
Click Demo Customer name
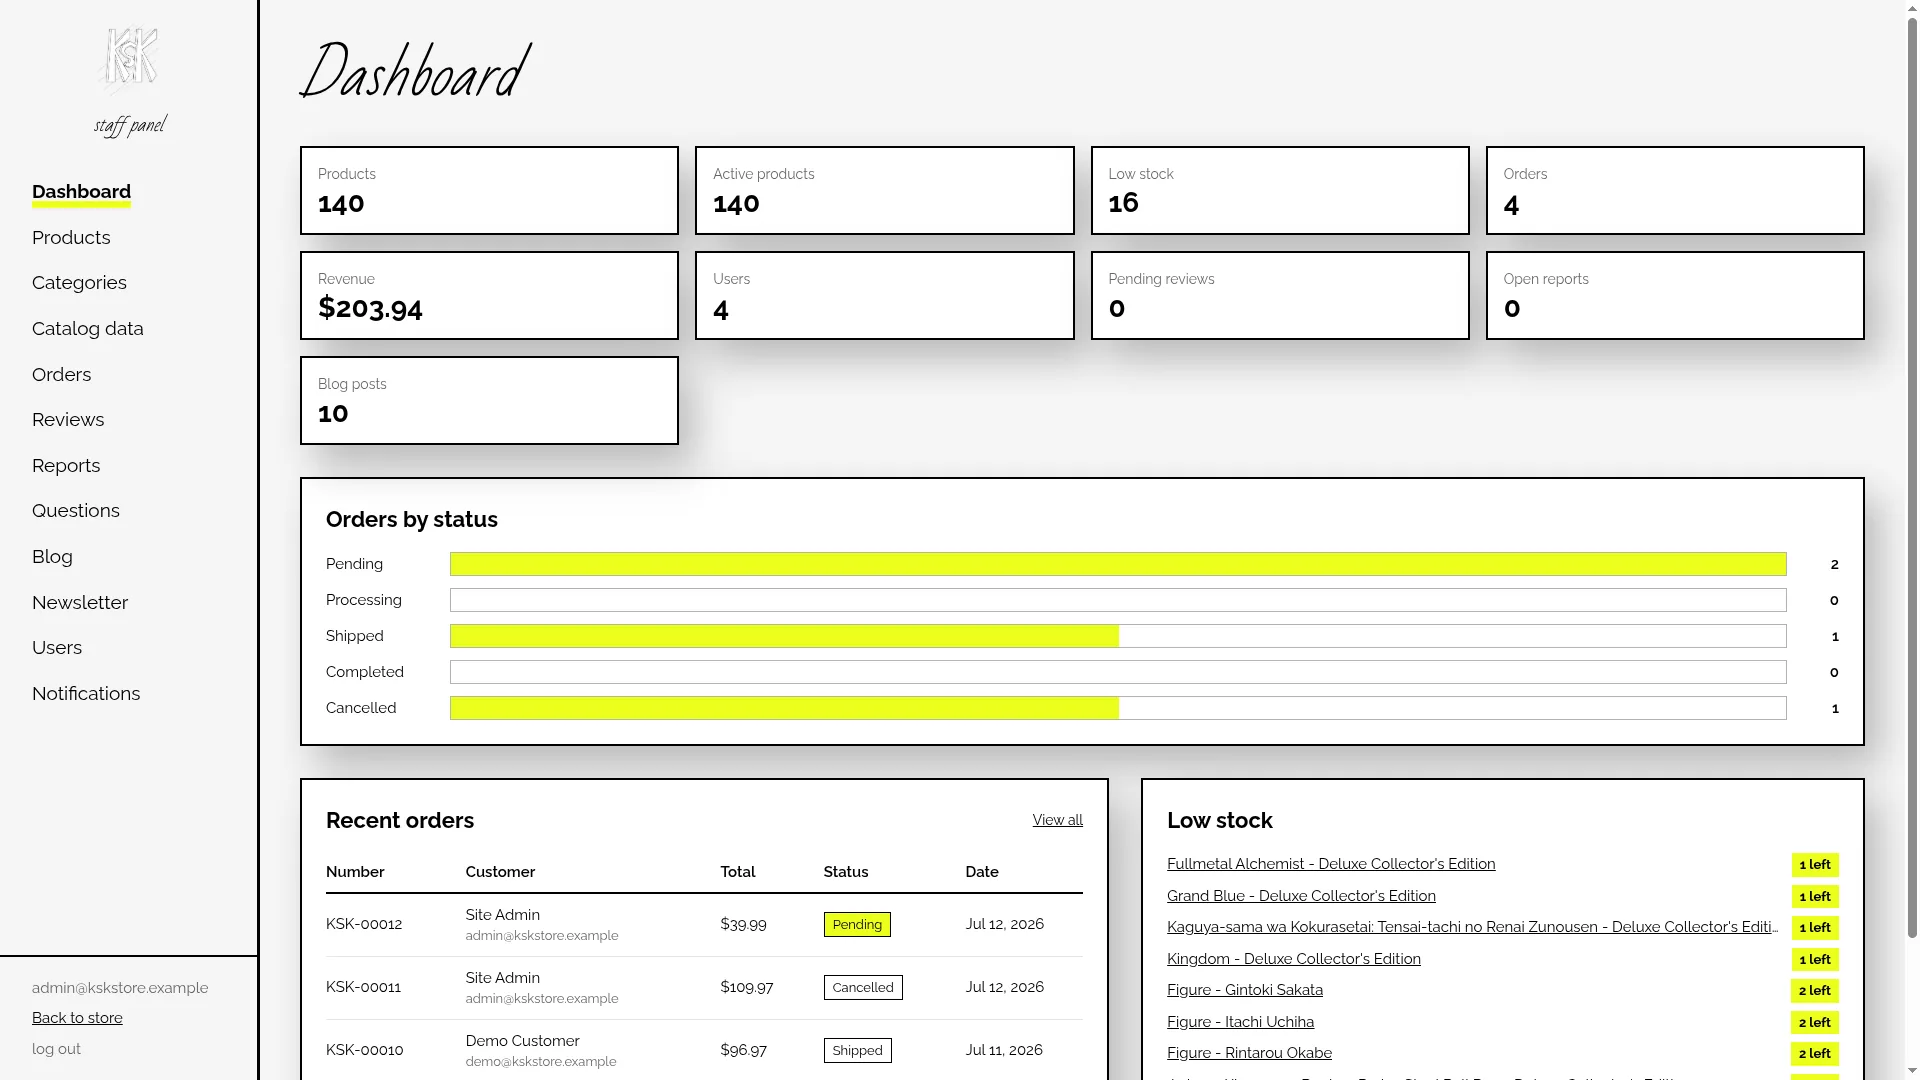522,1041
